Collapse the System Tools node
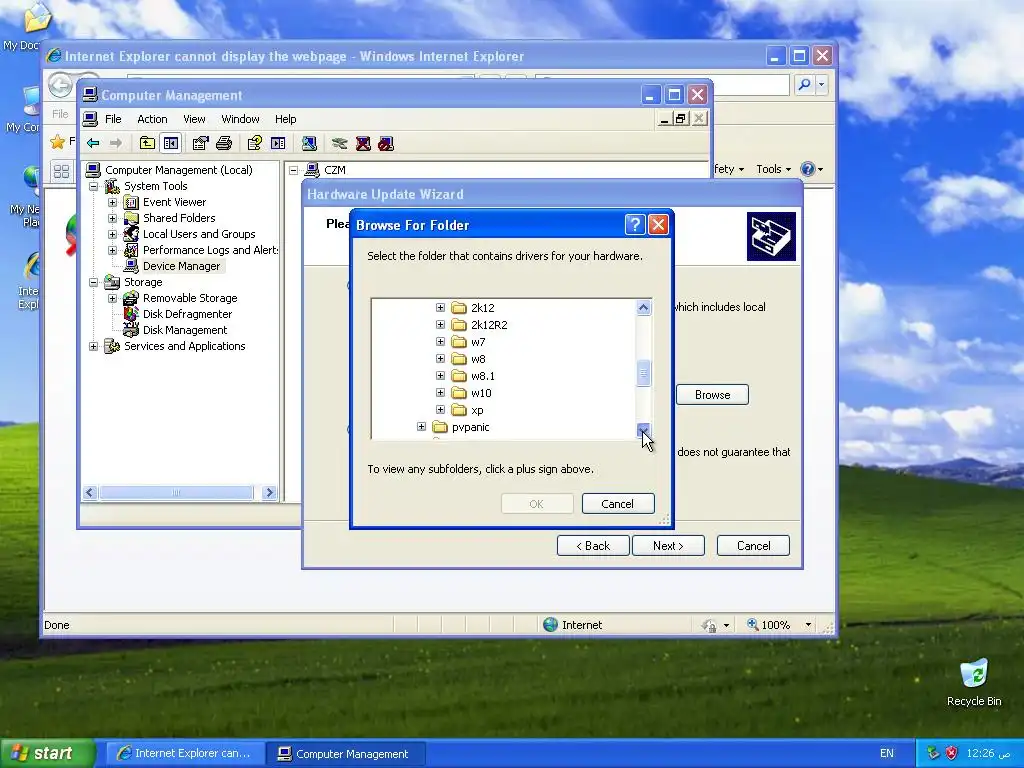The width and height of the screenshot is (1024, 768). [x=93, y=186]
